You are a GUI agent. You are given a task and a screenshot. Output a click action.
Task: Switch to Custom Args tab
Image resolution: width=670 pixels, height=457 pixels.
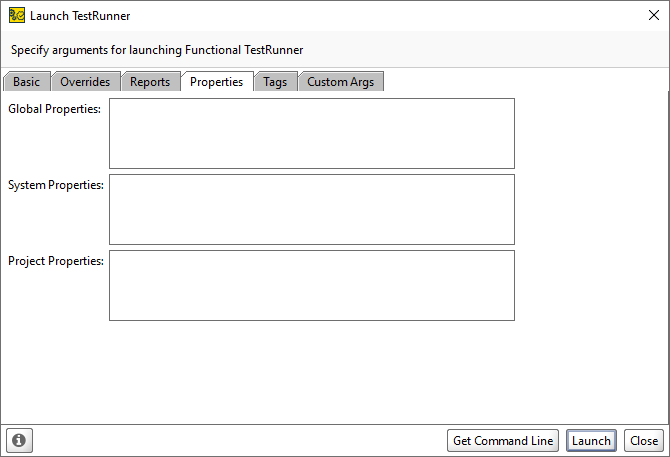pyautogui.click(x=341, y=82)
